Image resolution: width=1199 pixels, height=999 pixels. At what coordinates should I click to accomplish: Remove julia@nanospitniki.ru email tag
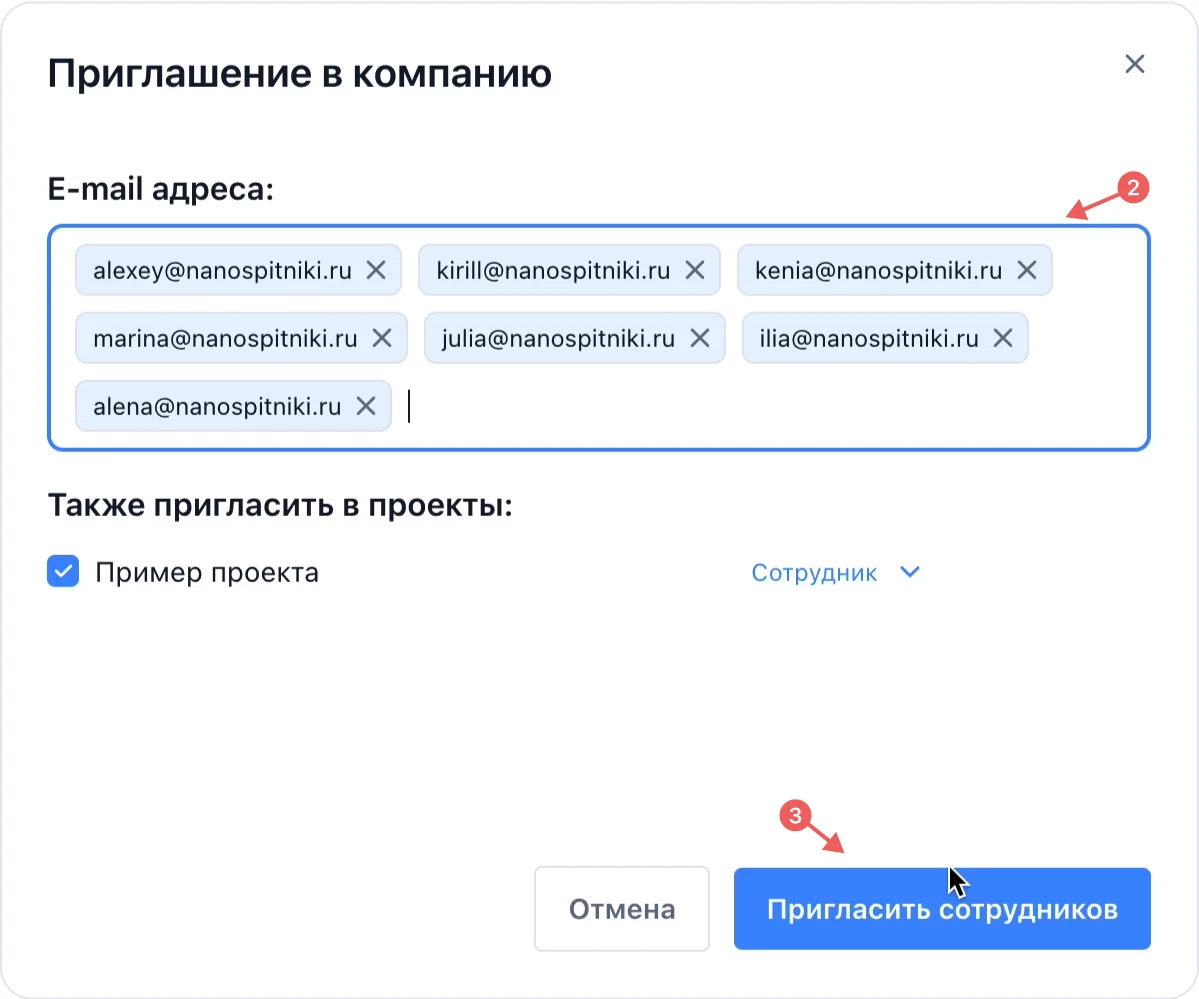(700, 337)
